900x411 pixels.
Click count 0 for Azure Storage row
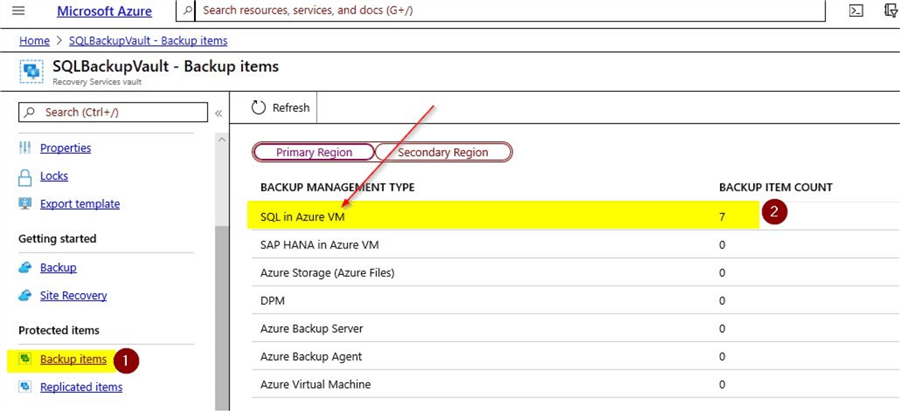[722, 273]
